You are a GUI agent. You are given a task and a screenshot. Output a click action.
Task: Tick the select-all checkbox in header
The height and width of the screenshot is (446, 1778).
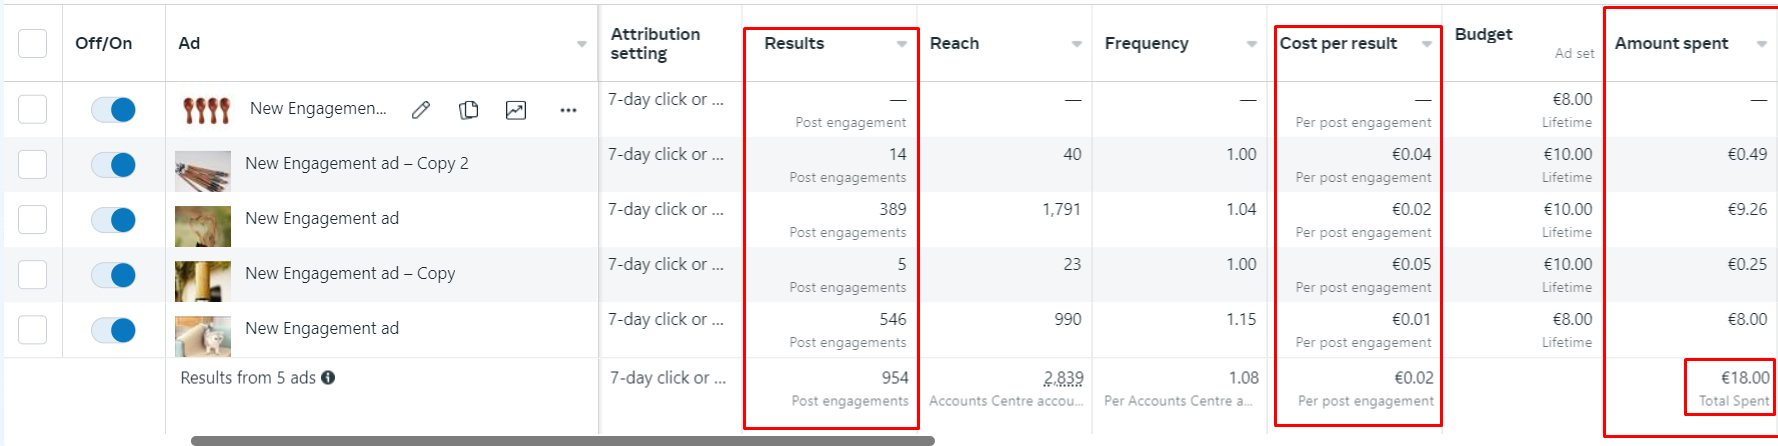pos(33,43)
